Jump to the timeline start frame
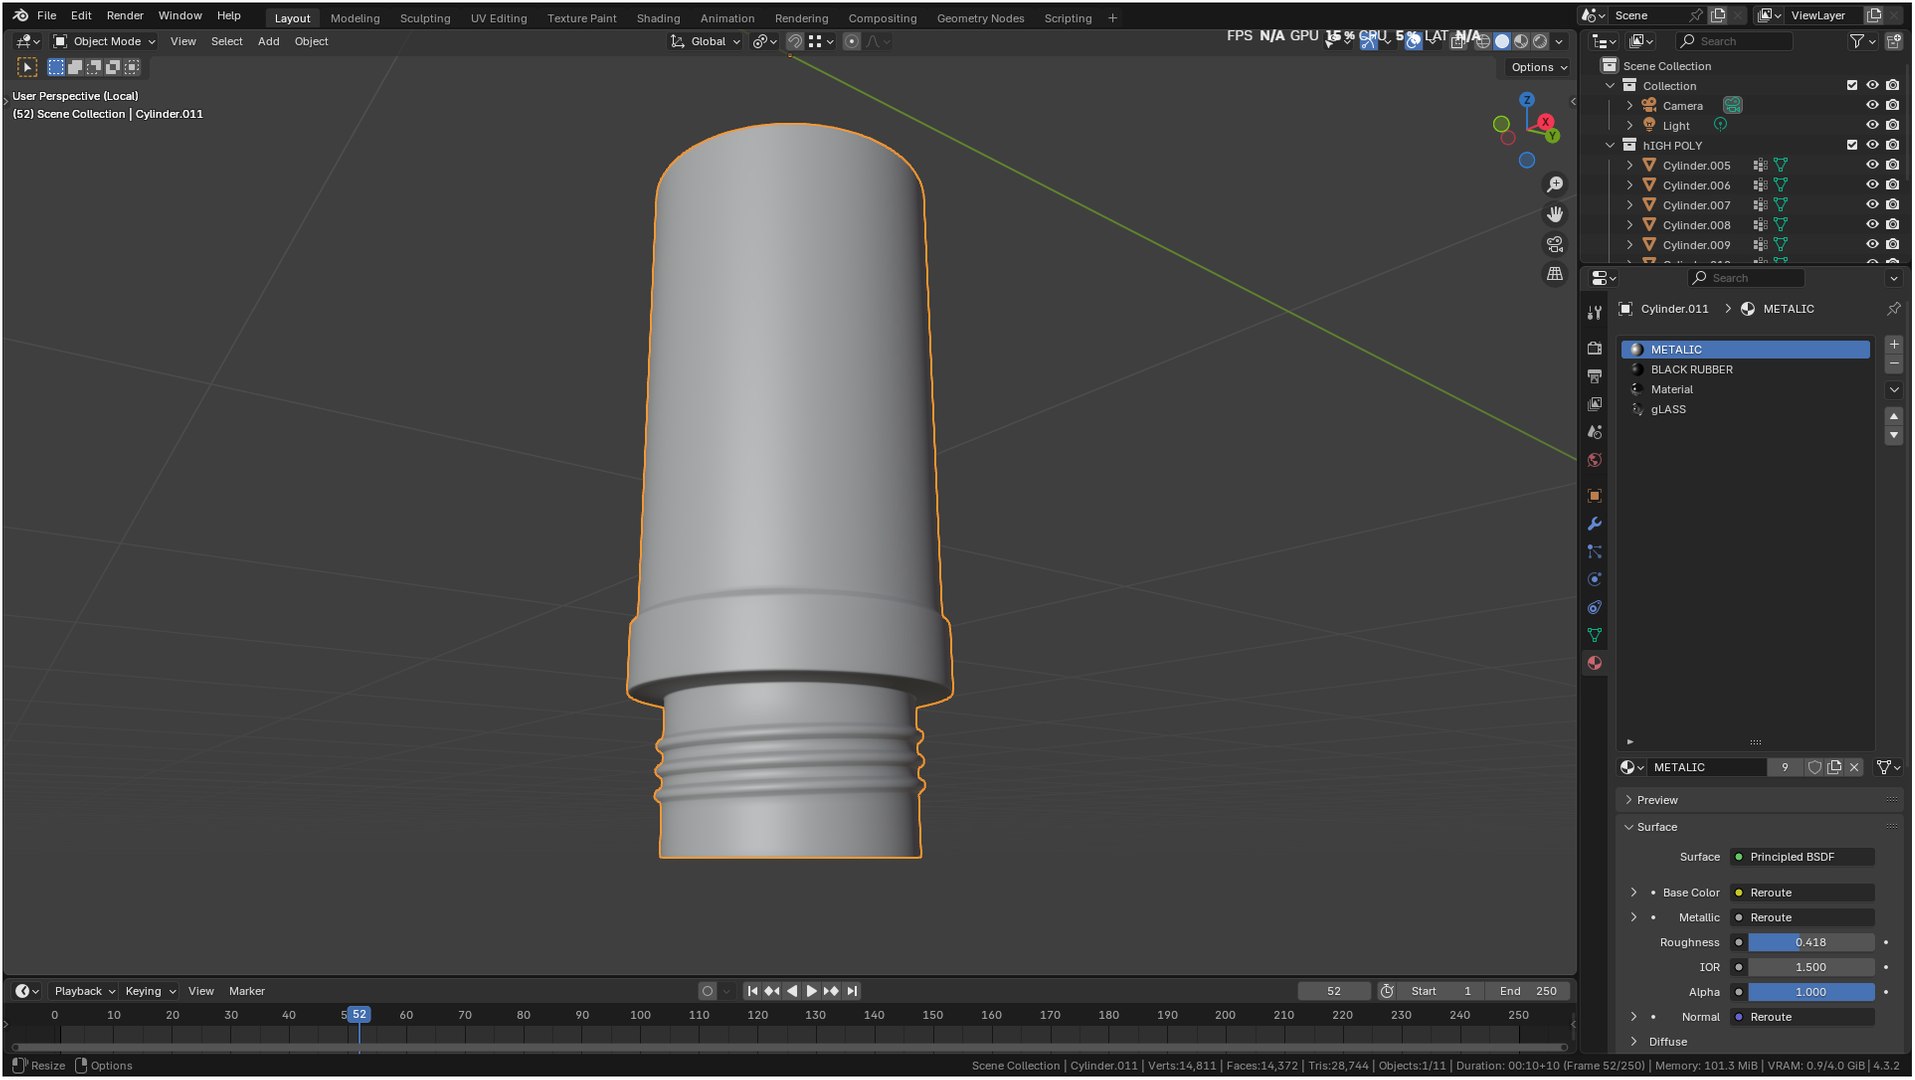This screenshot has width=1915, height=1080. pos(752,992)
